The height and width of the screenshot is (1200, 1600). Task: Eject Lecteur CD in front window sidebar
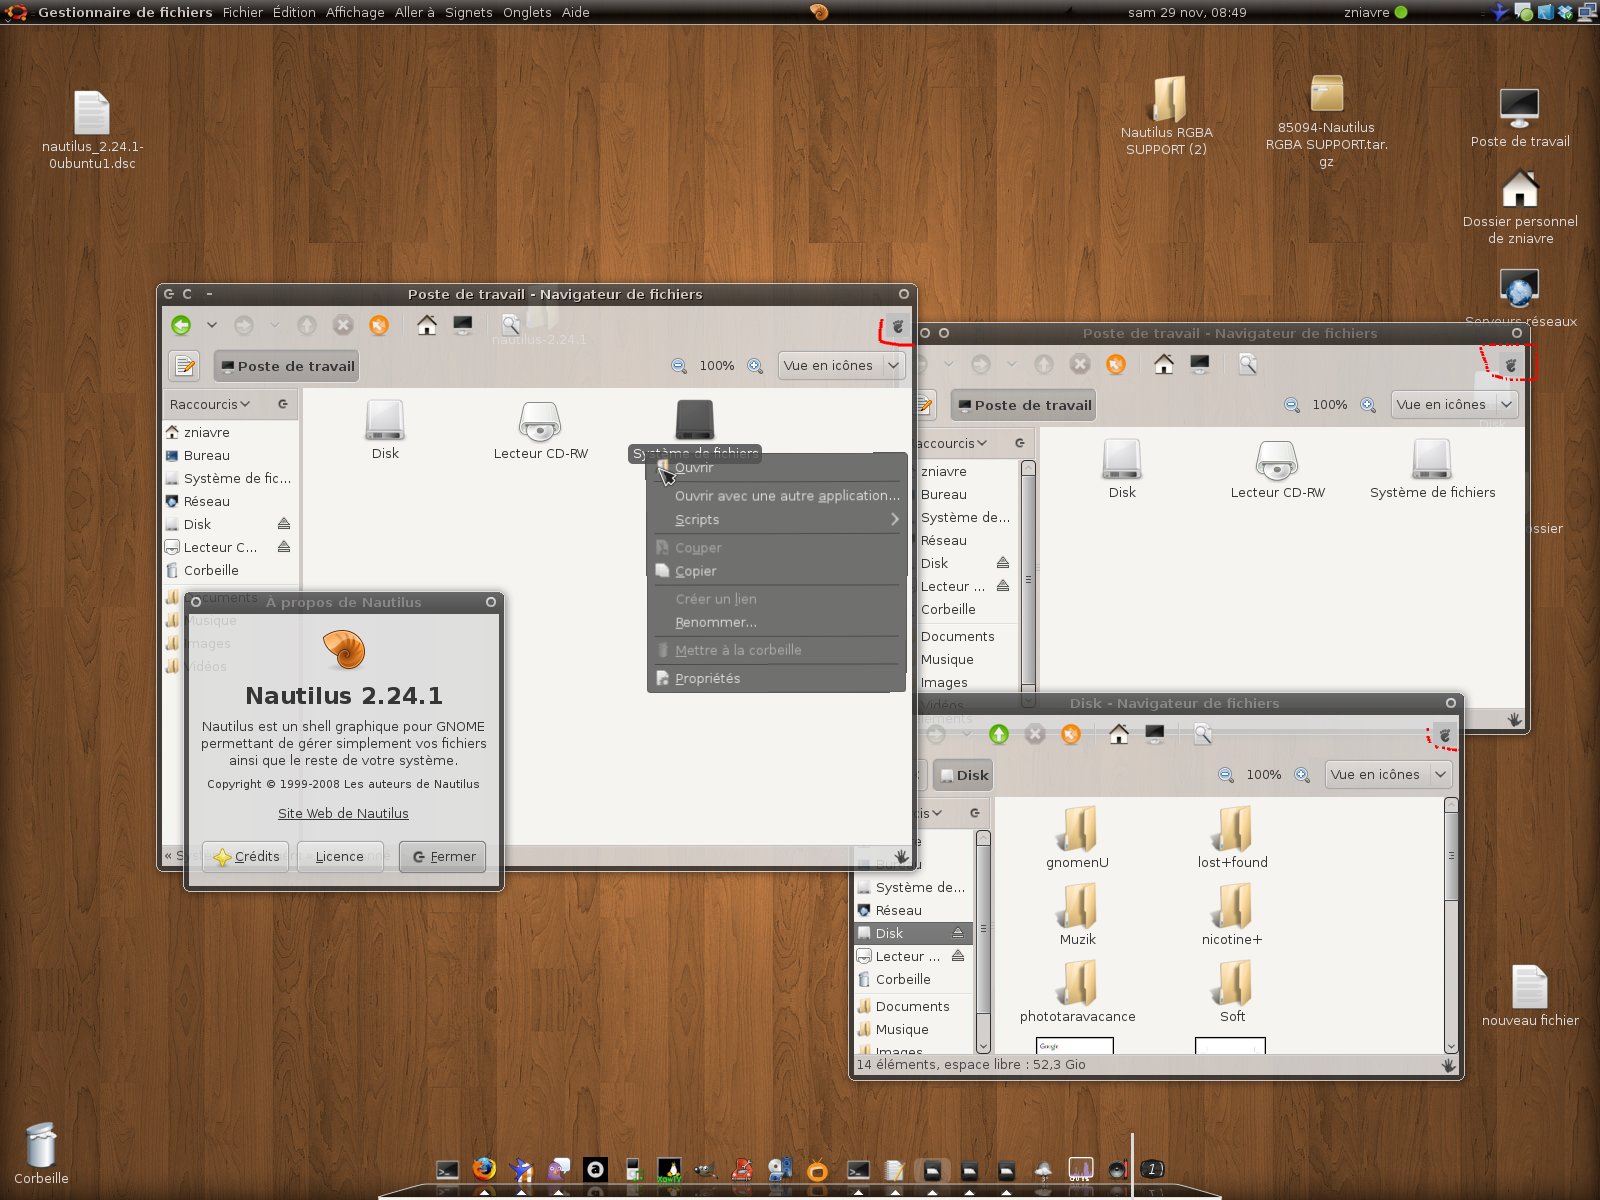coord(284,547)
